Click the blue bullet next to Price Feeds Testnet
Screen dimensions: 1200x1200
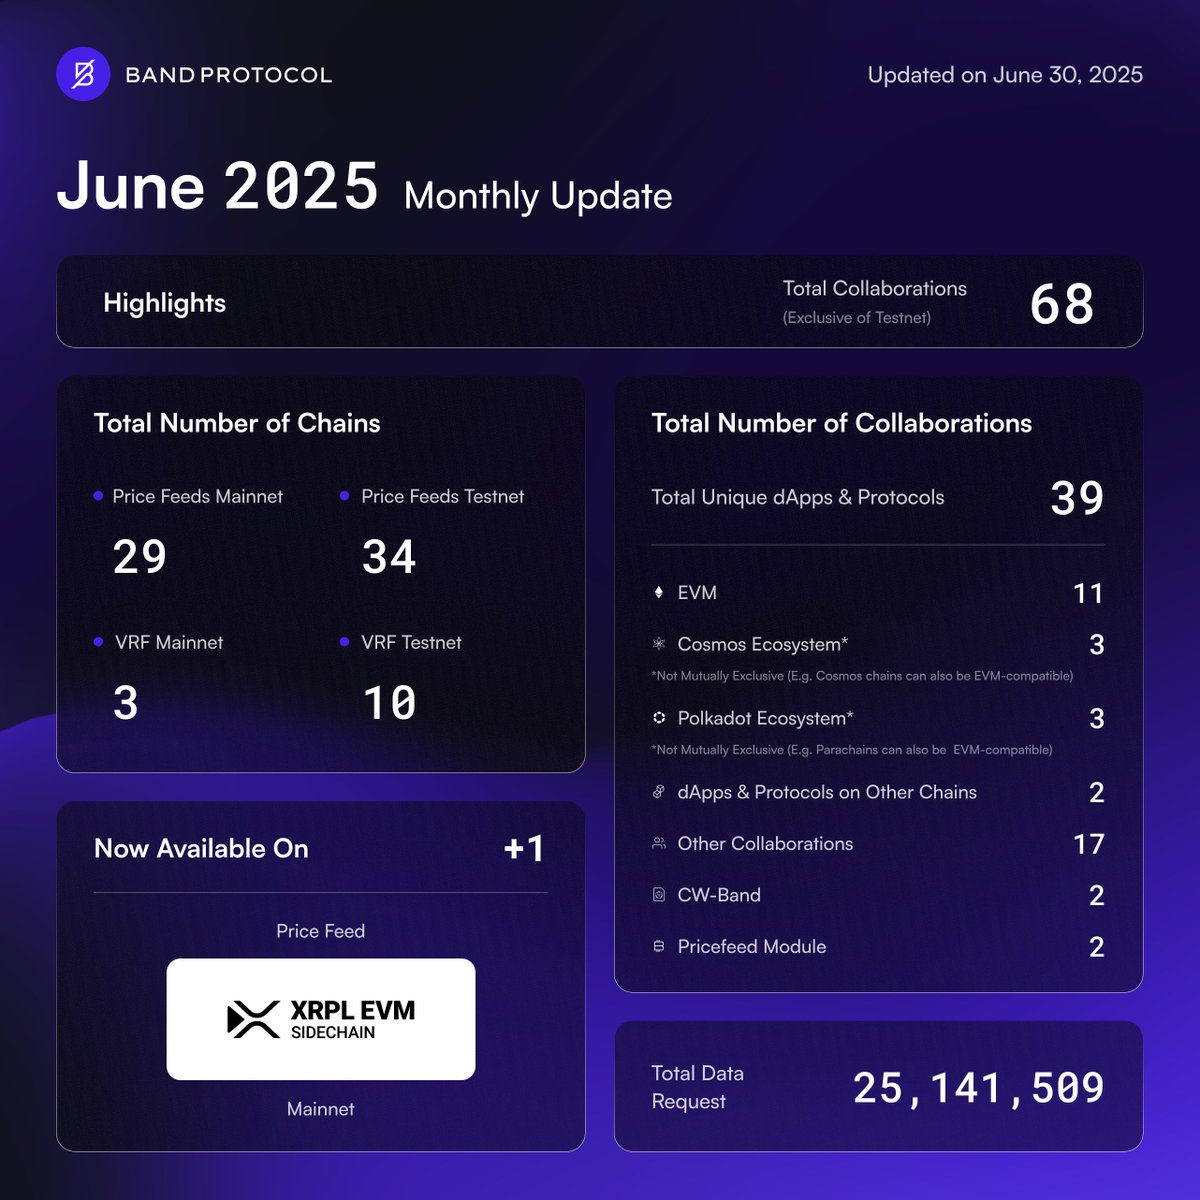coord(345,496)
